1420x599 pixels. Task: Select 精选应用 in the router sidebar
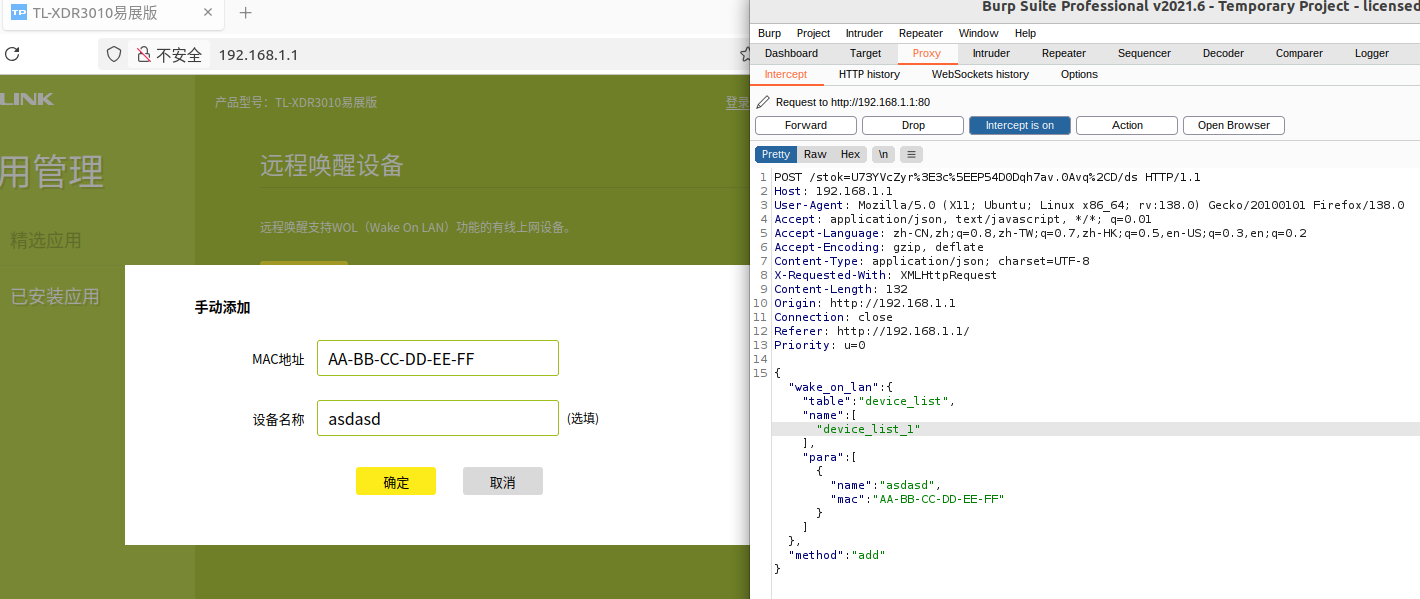46,240
